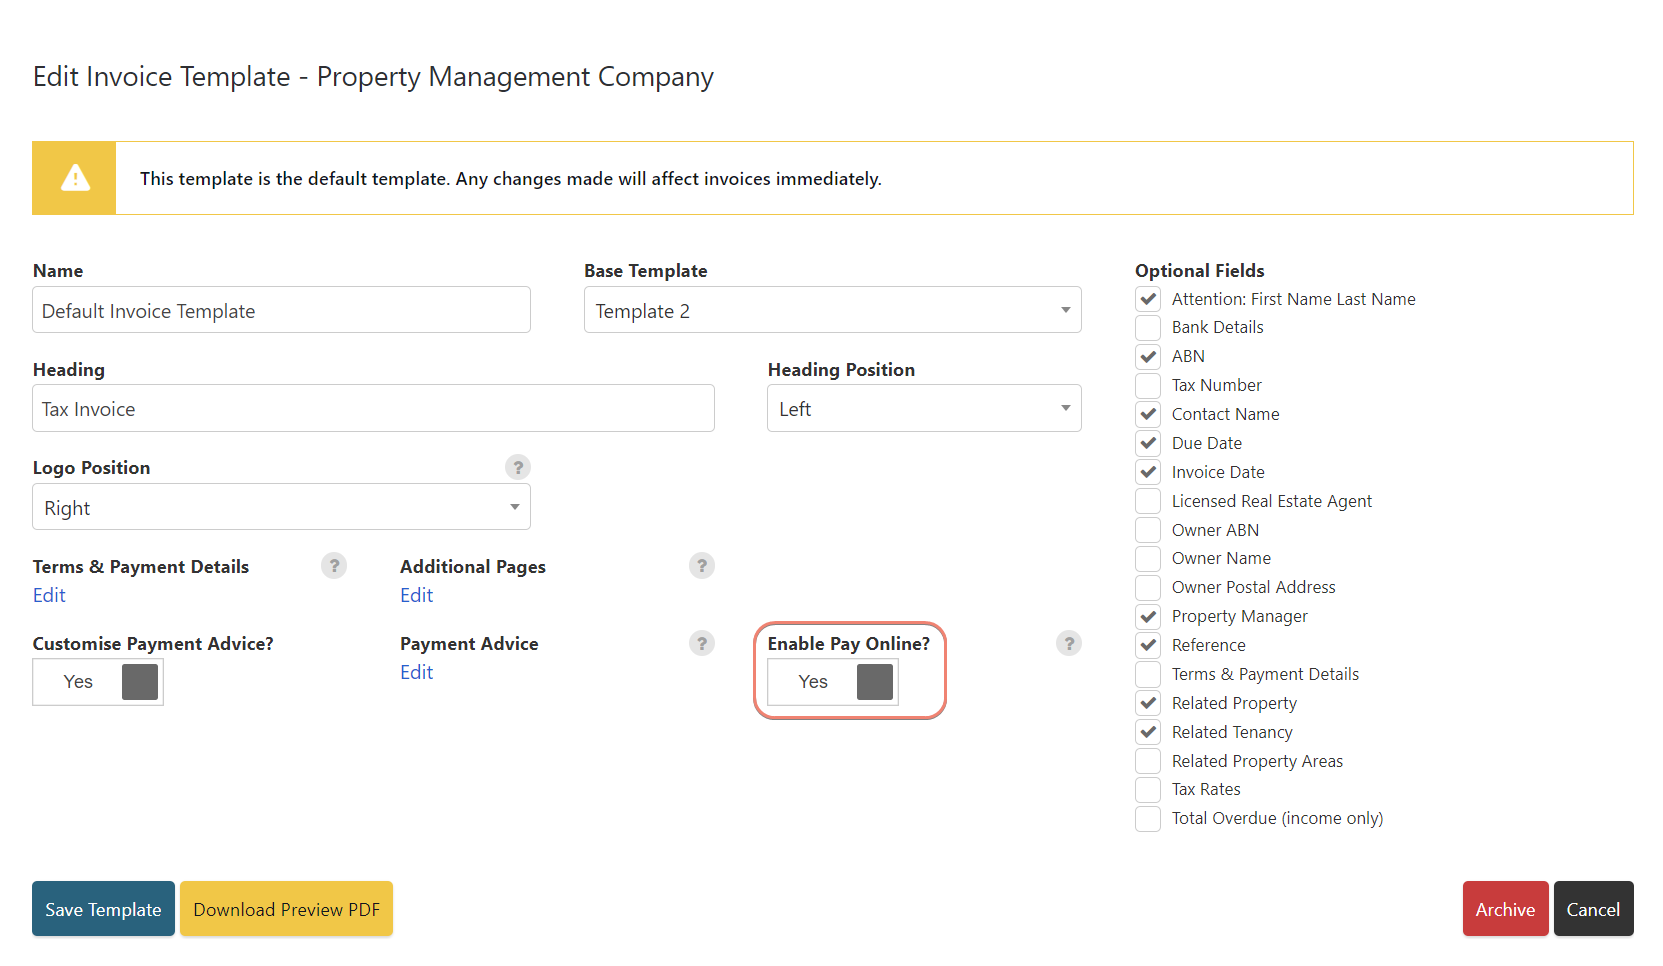The image size is (1663, 966).
Task: Click the yellow warning triangle icon
Action: click(75, 178)
